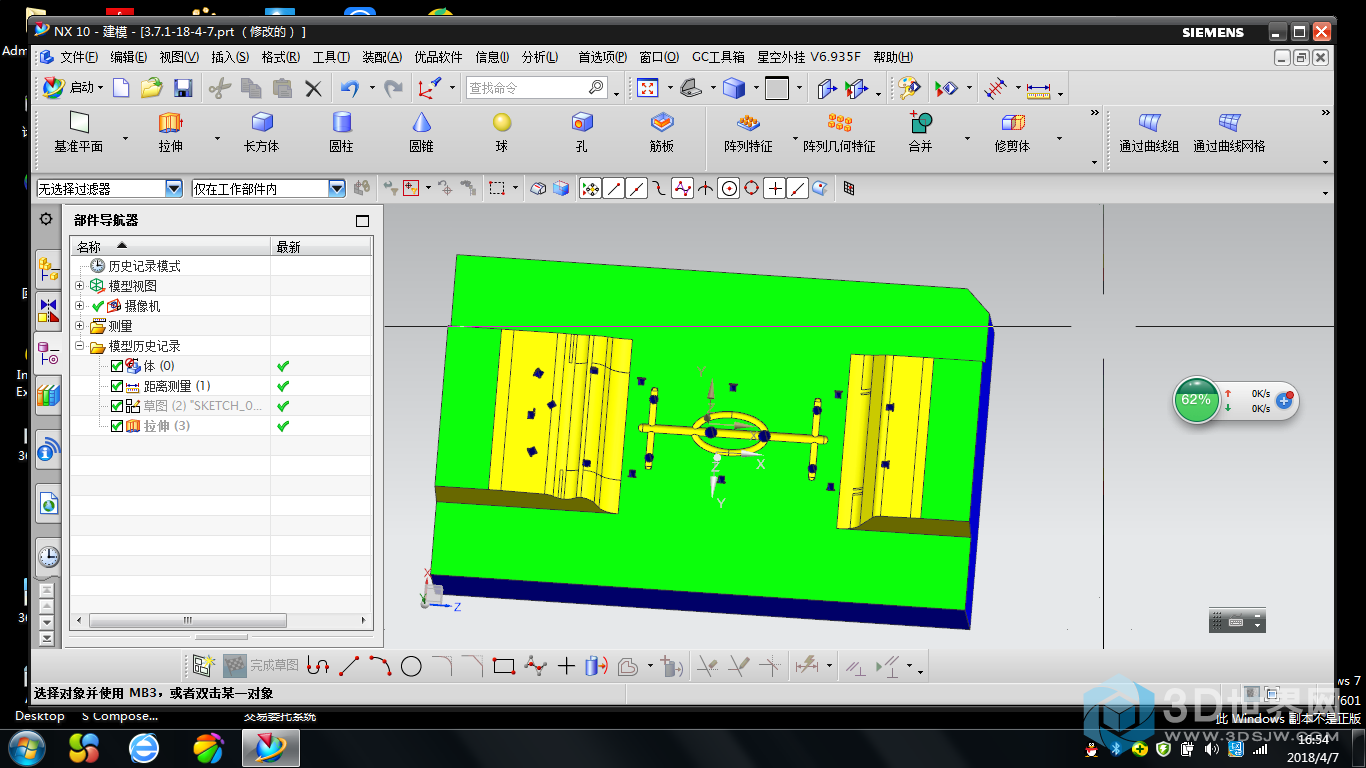1366x768 pixels.
Task: Click the undo arrow icon
Action: [349, 88]
